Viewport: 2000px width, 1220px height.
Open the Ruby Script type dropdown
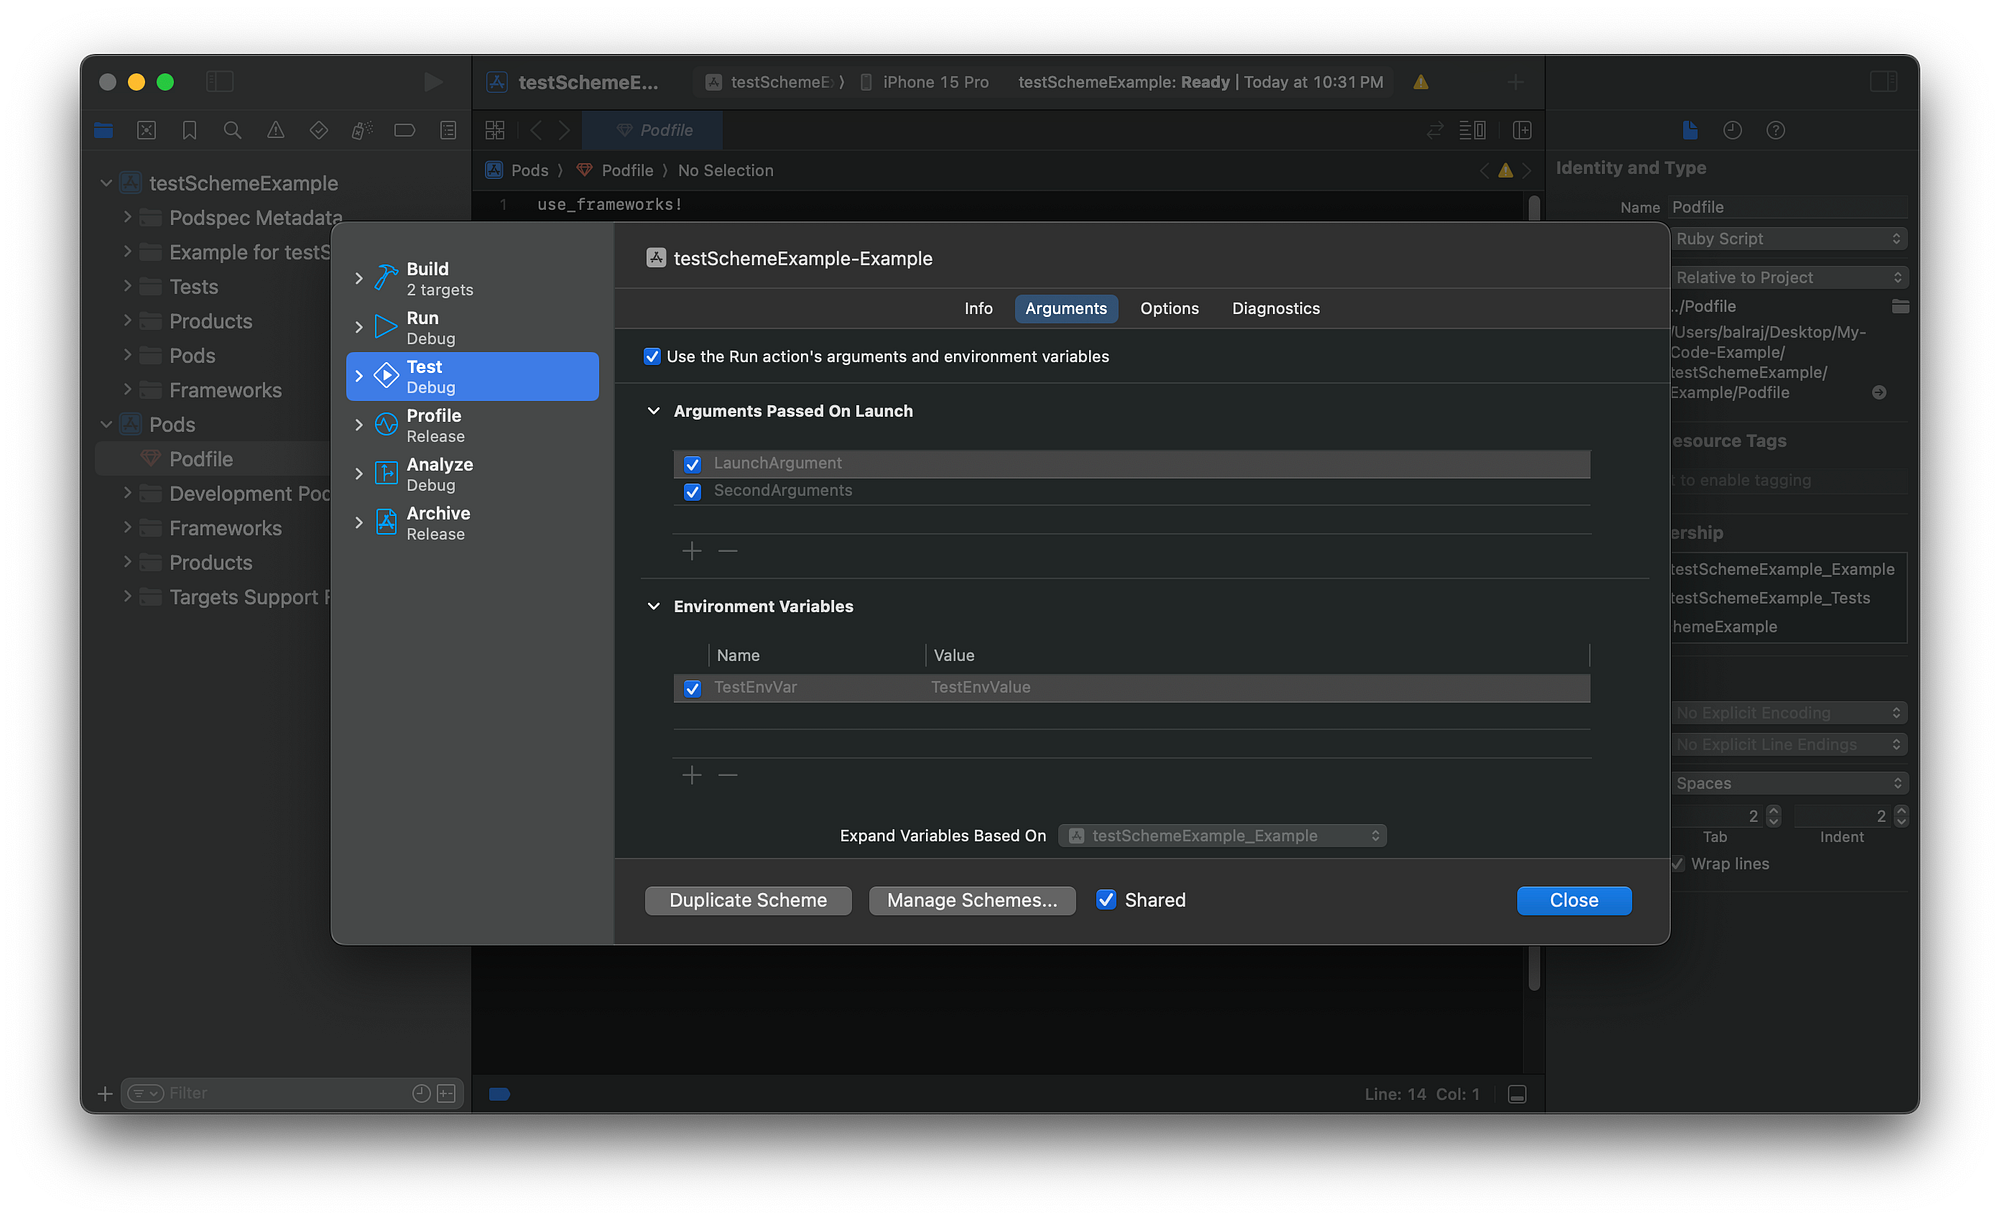point(1788,239)
